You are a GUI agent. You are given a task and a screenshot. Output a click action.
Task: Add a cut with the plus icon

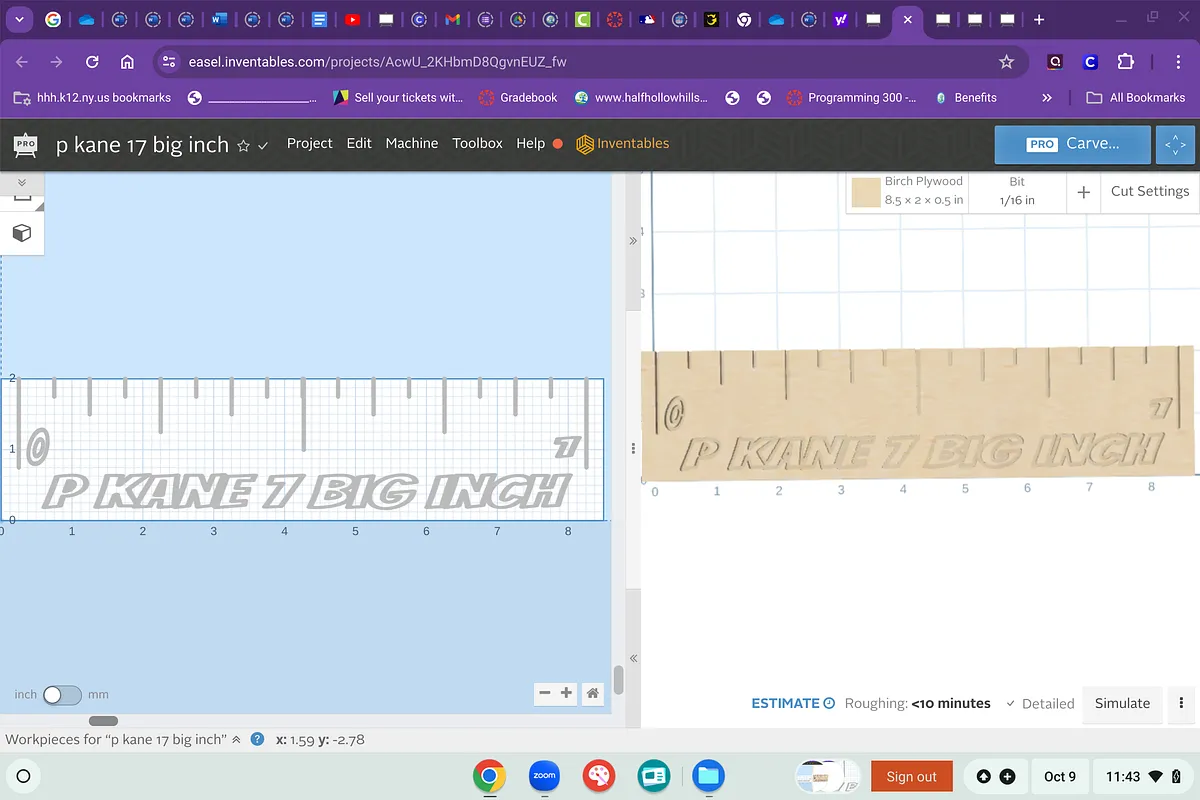(1083, 191)
